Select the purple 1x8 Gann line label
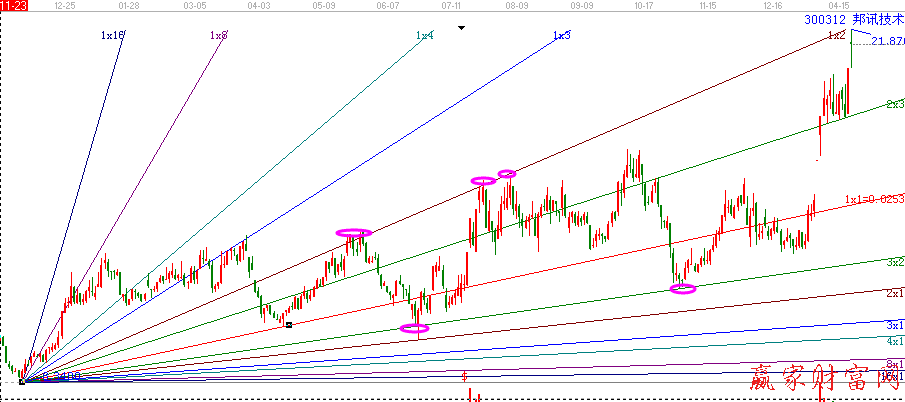Viewport: 905px width, 402px height. pos(218,35)
